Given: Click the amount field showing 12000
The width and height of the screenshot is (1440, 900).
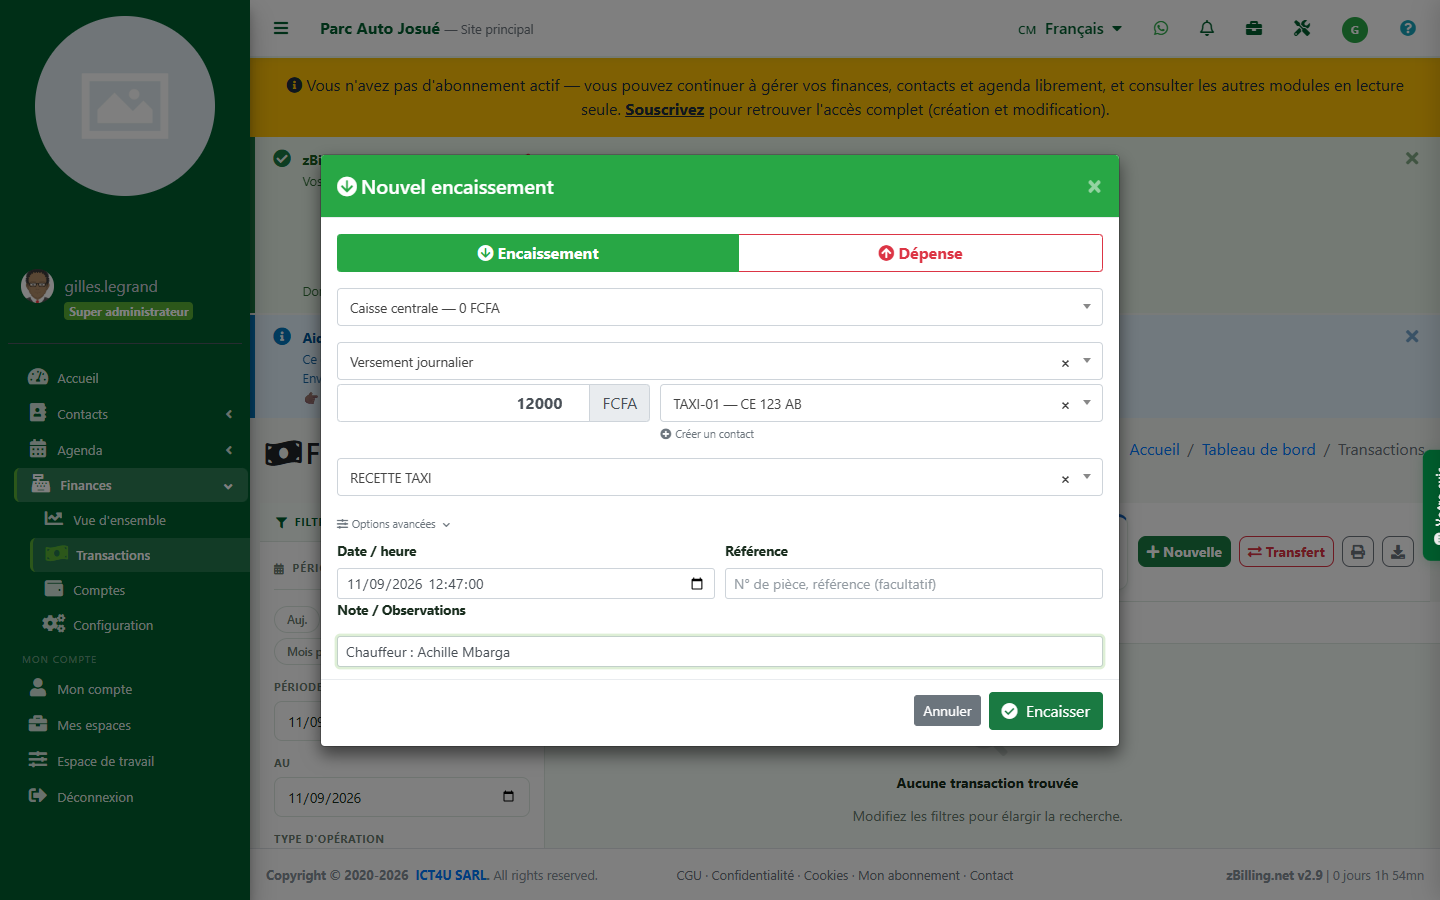Looking at the screenshot, I should coord(463,403).
